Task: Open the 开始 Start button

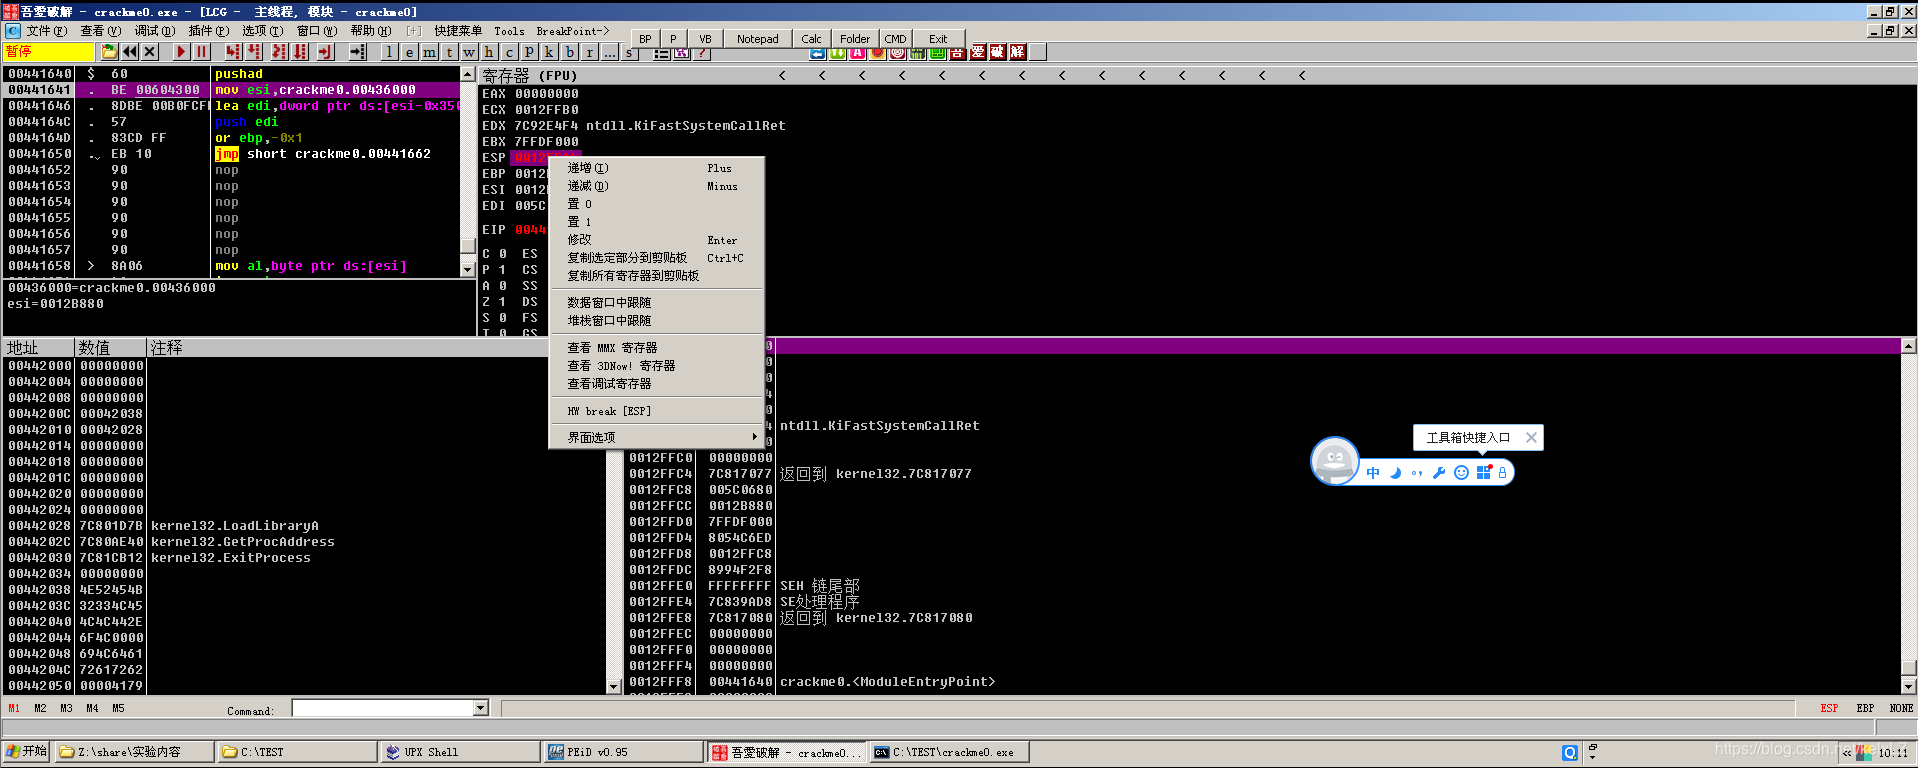Action: [26, 752]
